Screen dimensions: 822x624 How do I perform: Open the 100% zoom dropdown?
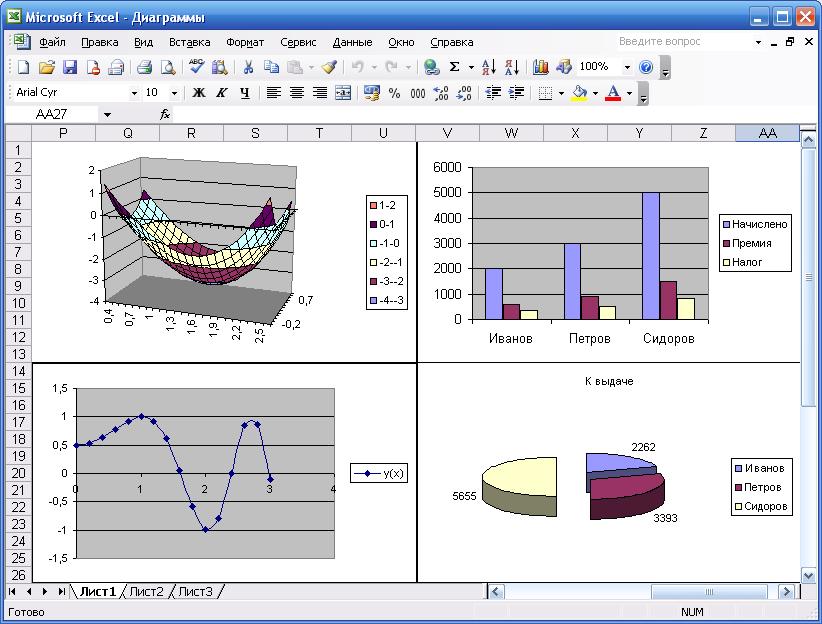point(627,67)
